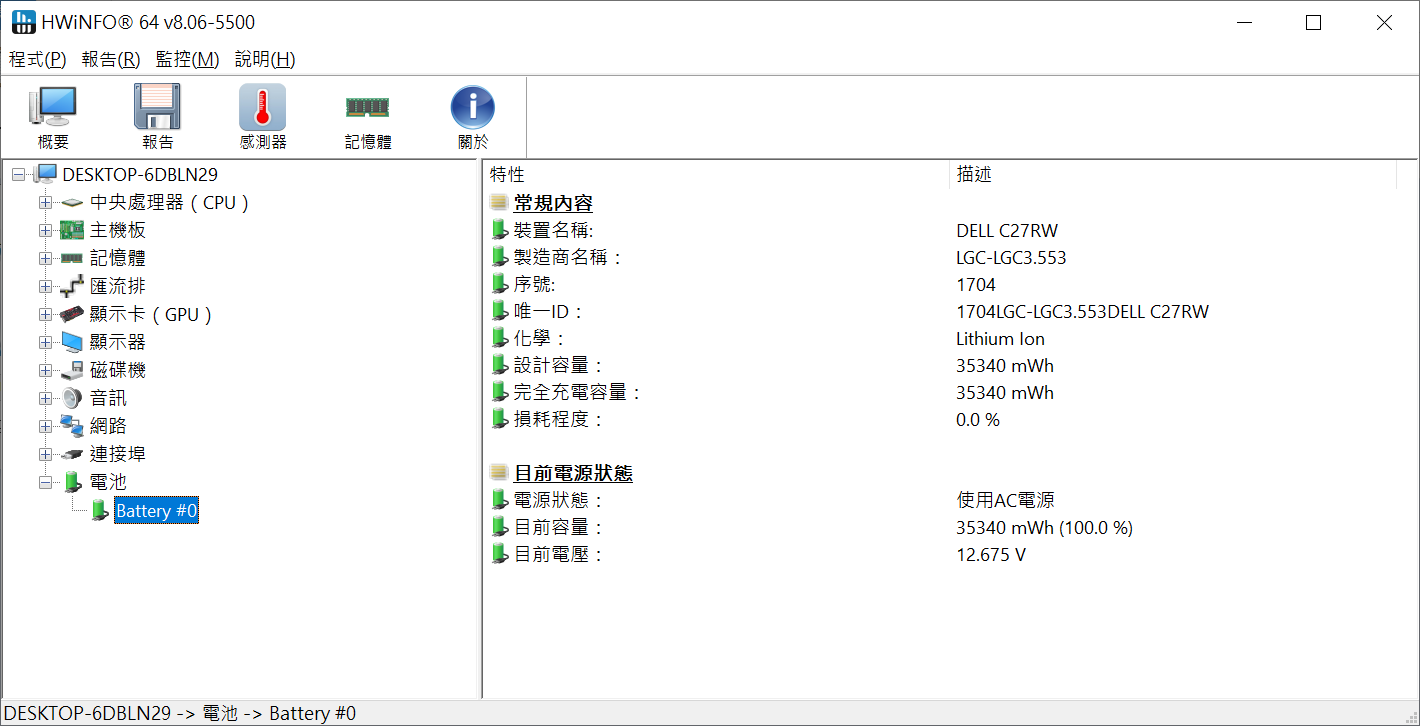Select the DESKTOP-6DBLN29 tree label

click(x=140, y=174)
